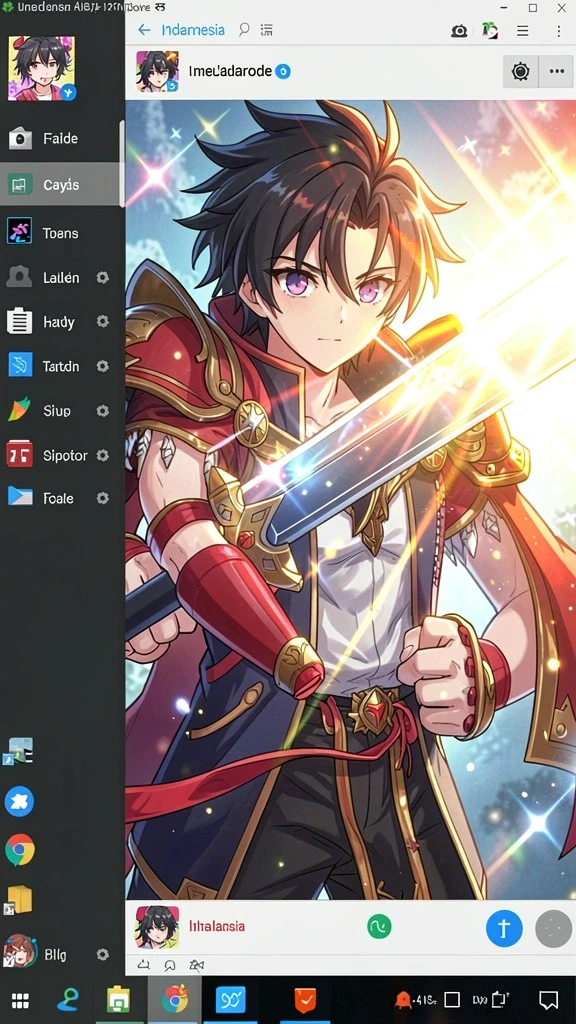Image resolution: width=576 pixels, height=1024 pixels.
Task: Expand the horizontal three-dot options button
Action: 556,71
